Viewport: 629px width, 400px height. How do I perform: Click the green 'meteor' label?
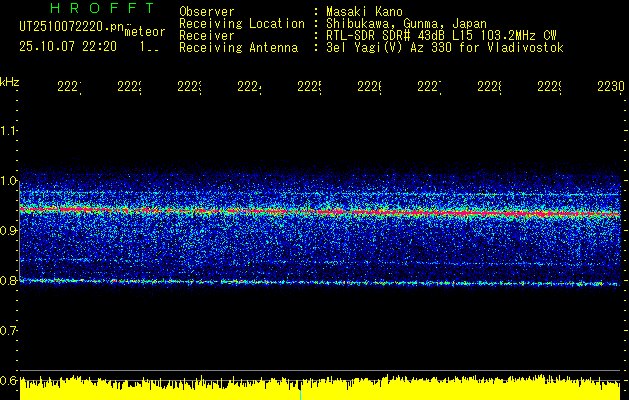point(145,32)
